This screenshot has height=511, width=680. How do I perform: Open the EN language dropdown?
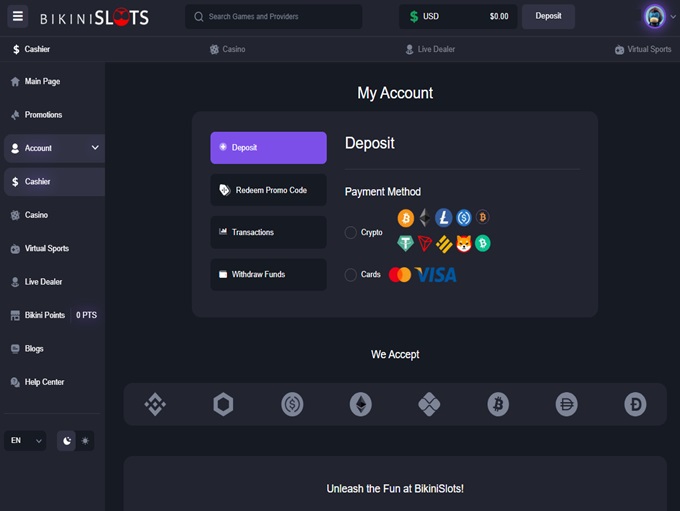click(x=26, y=440)
